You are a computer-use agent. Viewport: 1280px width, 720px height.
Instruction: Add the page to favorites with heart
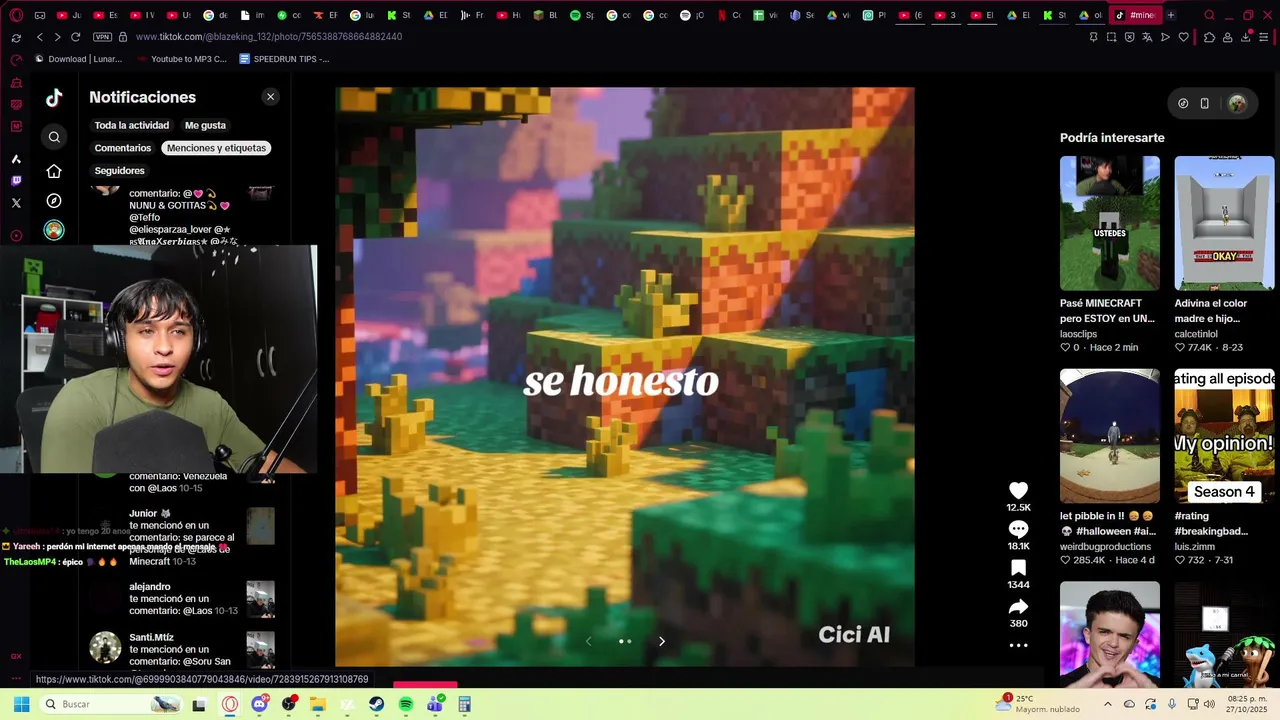[x=1184, y=37]
